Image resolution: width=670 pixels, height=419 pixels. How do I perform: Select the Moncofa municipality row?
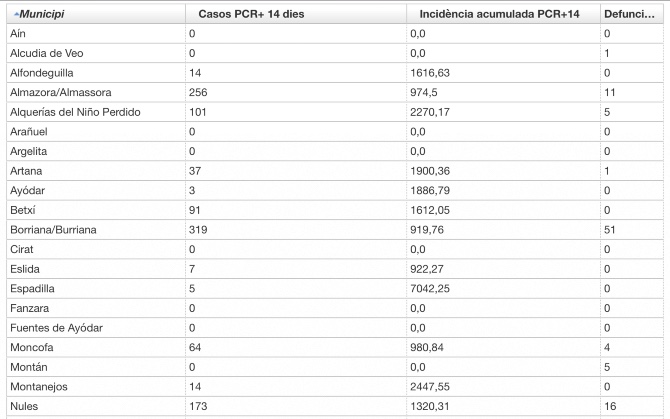33,346
